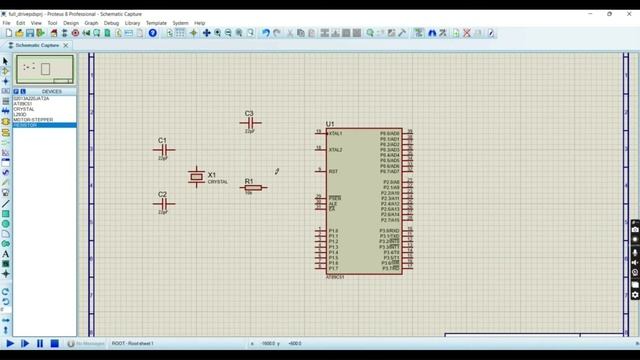Select crystal X1 on the schematic
The image size is (640, 360).
pos(197,177)
